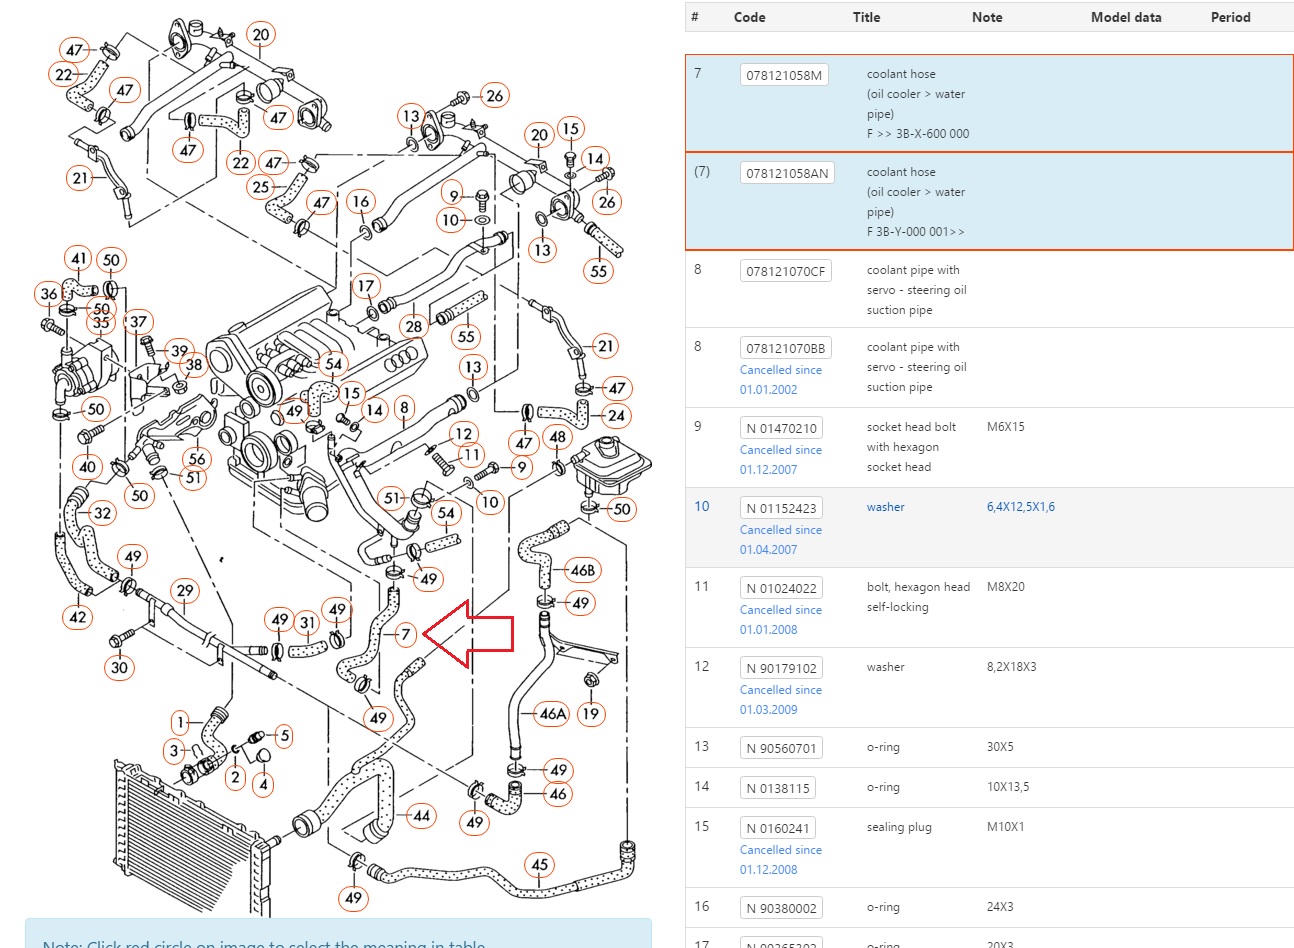Select the o-ring row with code N 0138115
1294x948 pixels.
[988, 788]
